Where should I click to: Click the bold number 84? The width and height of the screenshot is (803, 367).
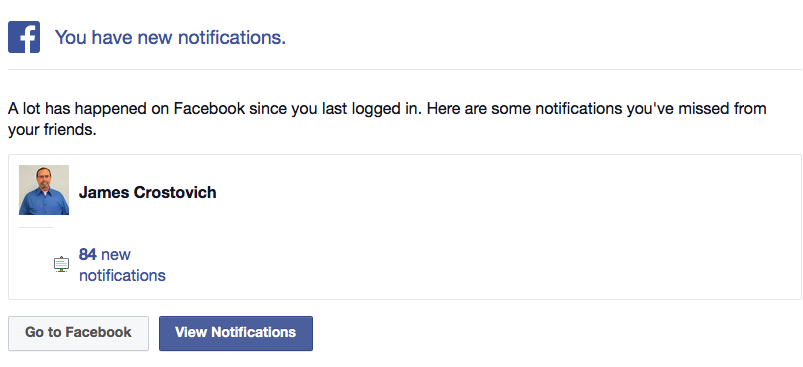point(88,254)
